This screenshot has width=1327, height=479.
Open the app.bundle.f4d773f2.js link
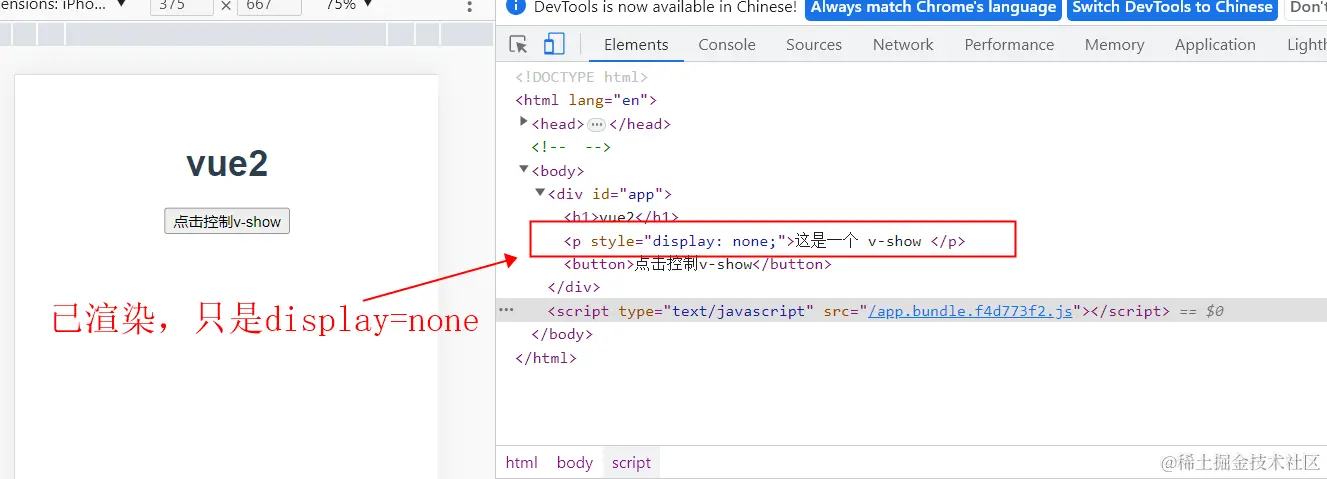pos(970,311)
